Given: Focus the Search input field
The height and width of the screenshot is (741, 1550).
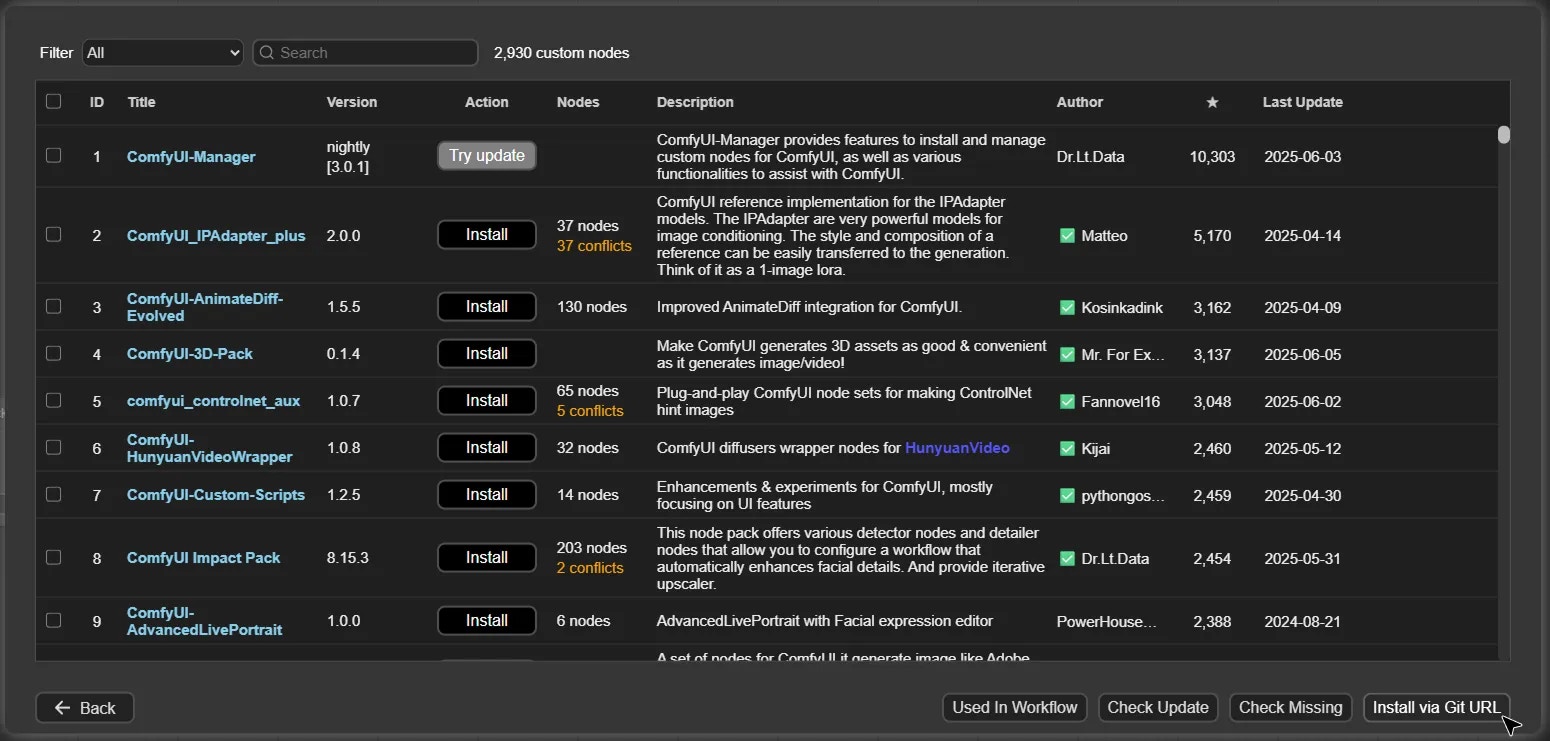Looking at the screenshot, I should coord(365,53).
